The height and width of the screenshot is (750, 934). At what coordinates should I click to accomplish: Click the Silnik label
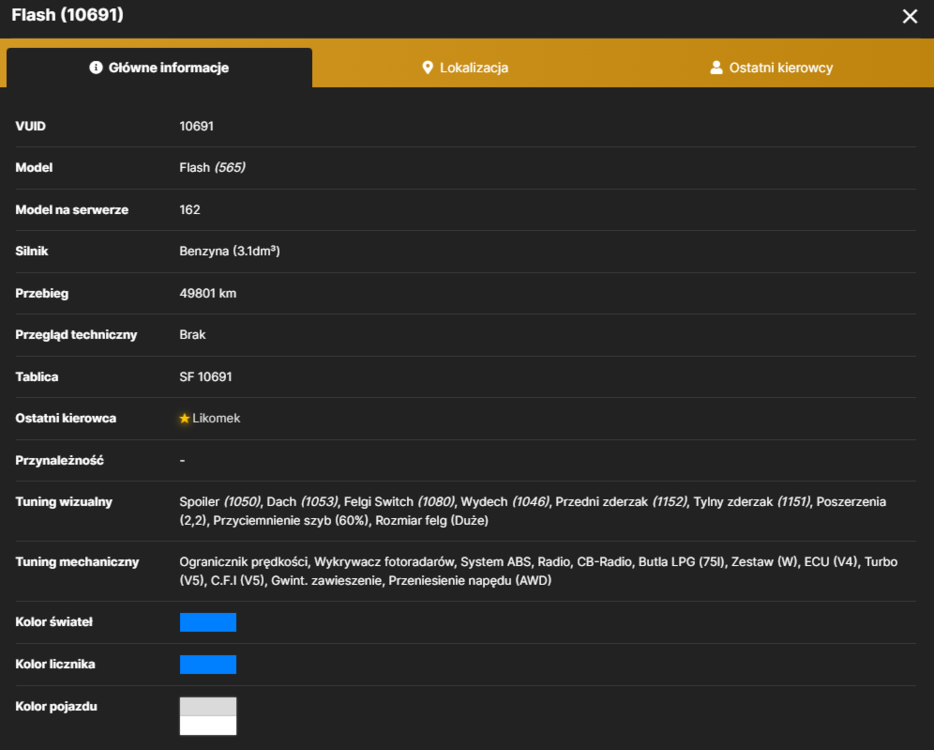point(32,251)
